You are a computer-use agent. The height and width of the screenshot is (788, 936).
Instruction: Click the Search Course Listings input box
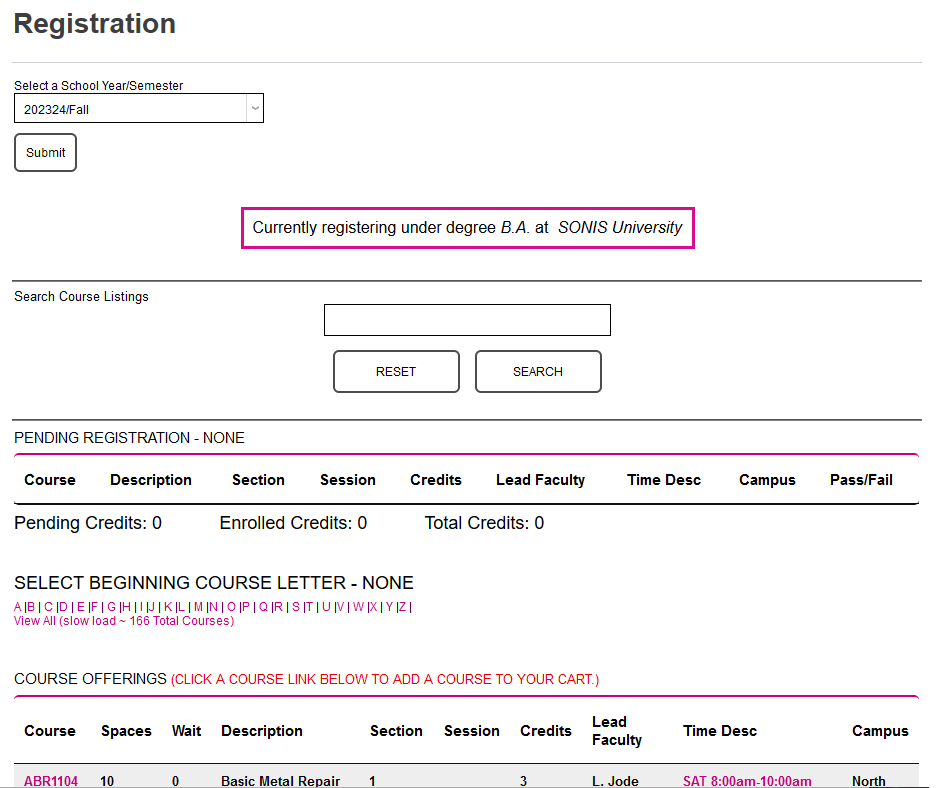[x=466, y=319]
